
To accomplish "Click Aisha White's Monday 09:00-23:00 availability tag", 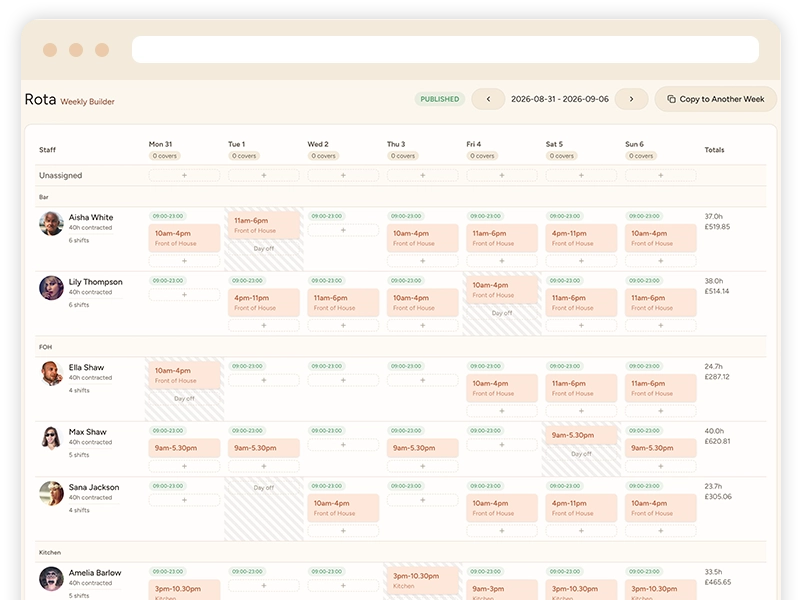I will click(168, 216).
